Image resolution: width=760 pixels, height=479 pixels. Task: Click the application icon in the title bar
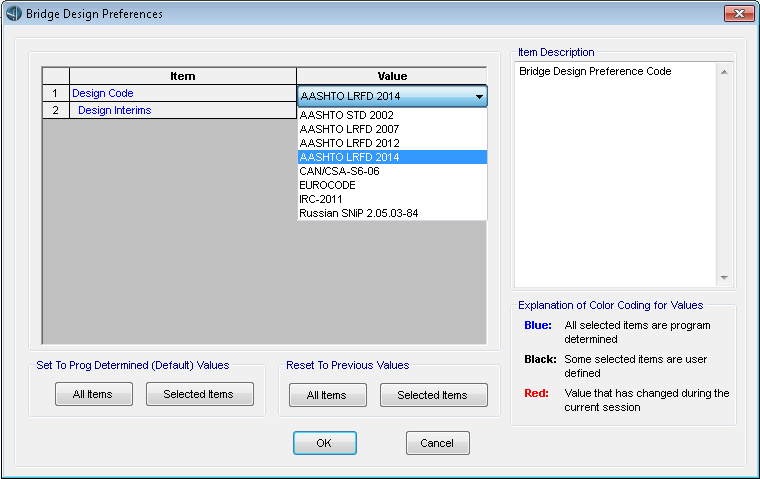14,13
